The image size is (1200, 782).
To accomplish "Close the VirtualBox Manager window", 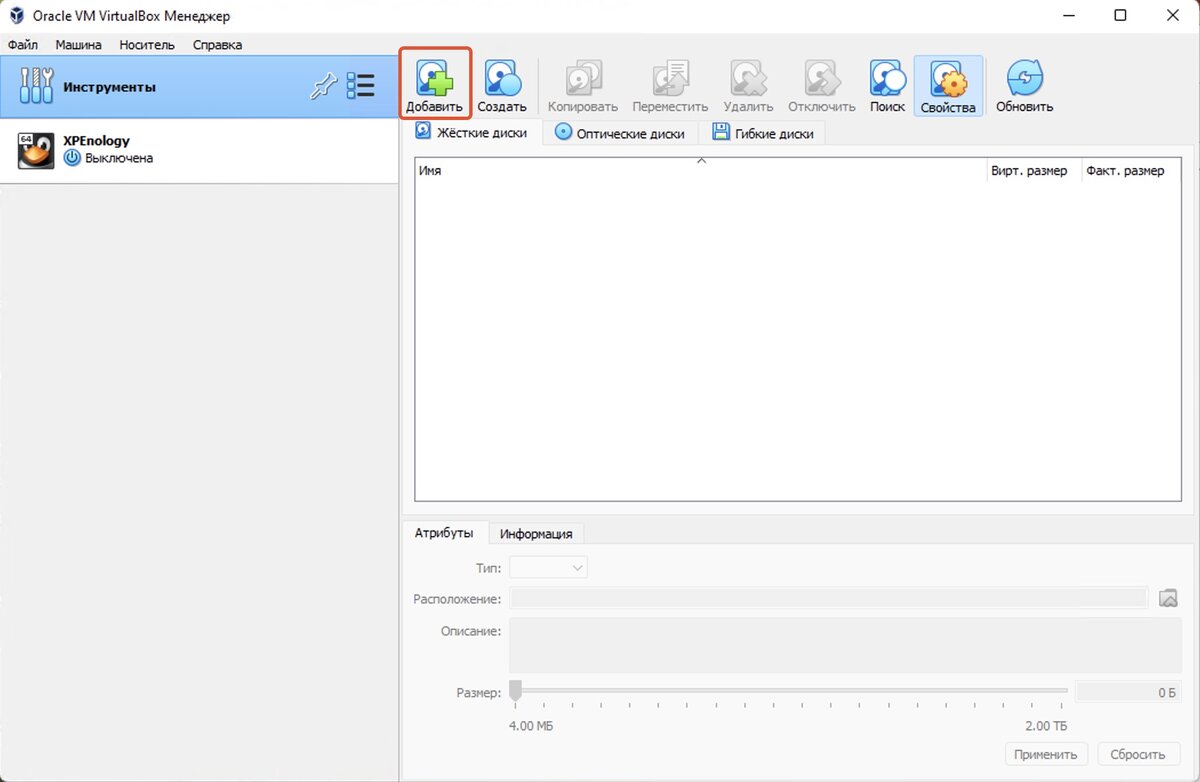I will click(x=1174, y=15).
